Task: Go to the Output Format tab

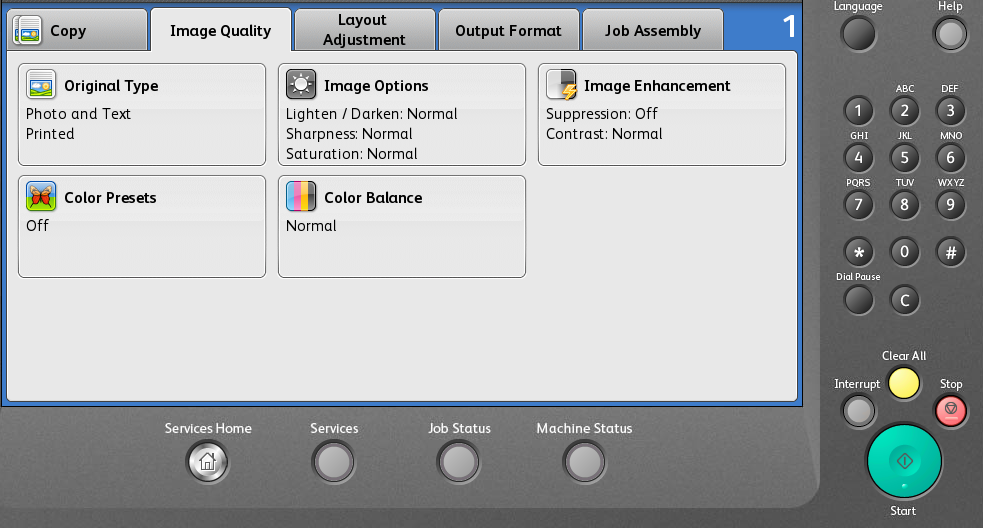Action: point(508,30)
